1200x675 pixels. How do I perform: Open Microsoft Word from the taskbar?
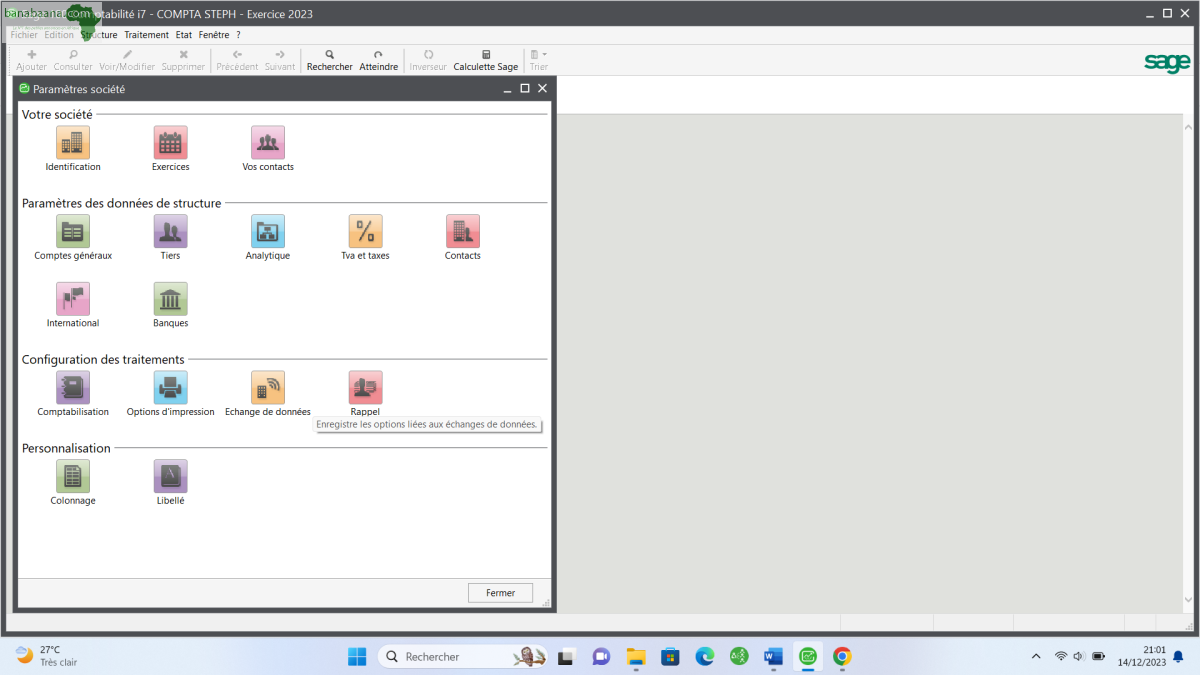[x=773, y=657]
